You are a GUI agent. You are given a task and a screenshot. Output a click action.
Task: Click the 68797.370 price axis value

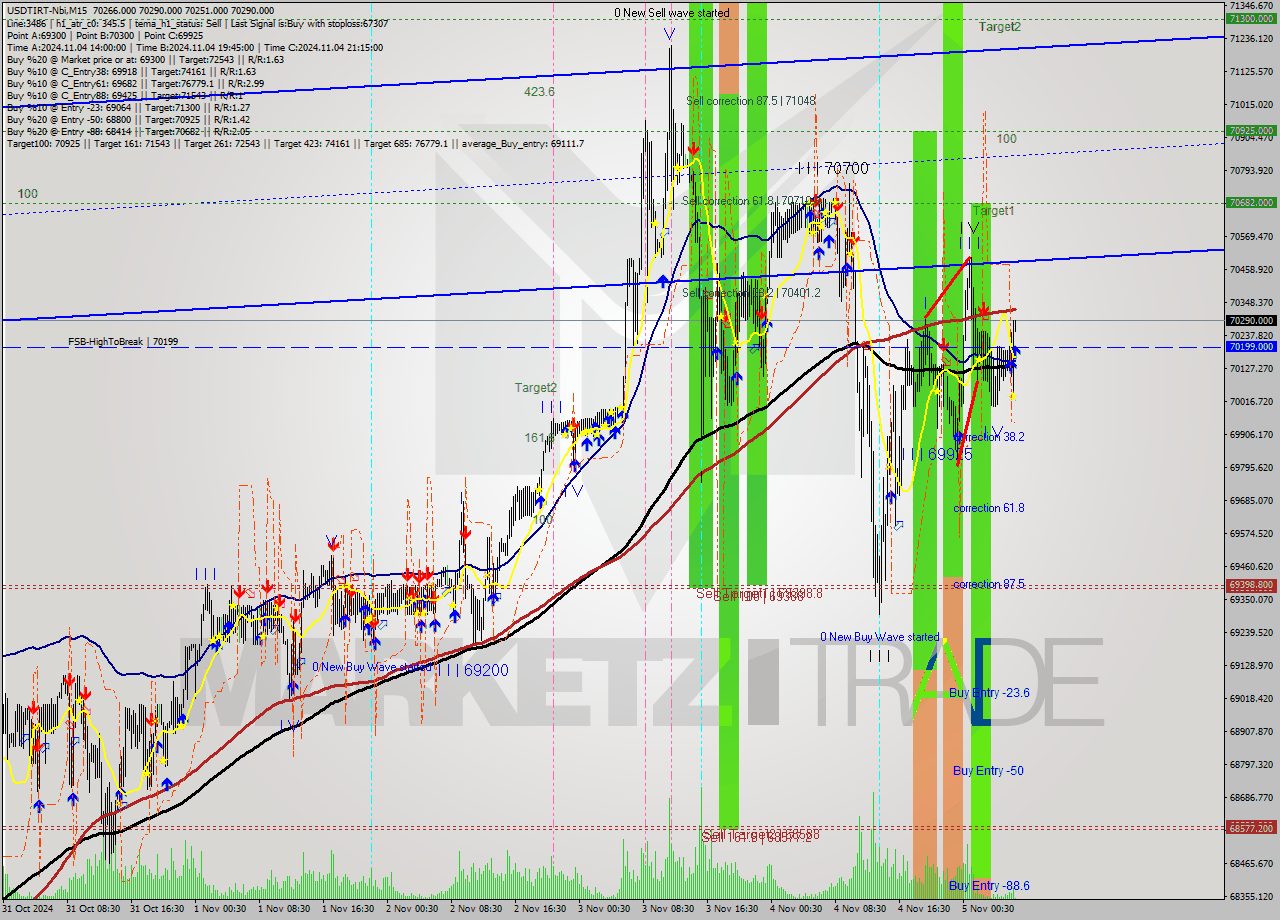pos(1251,764)
